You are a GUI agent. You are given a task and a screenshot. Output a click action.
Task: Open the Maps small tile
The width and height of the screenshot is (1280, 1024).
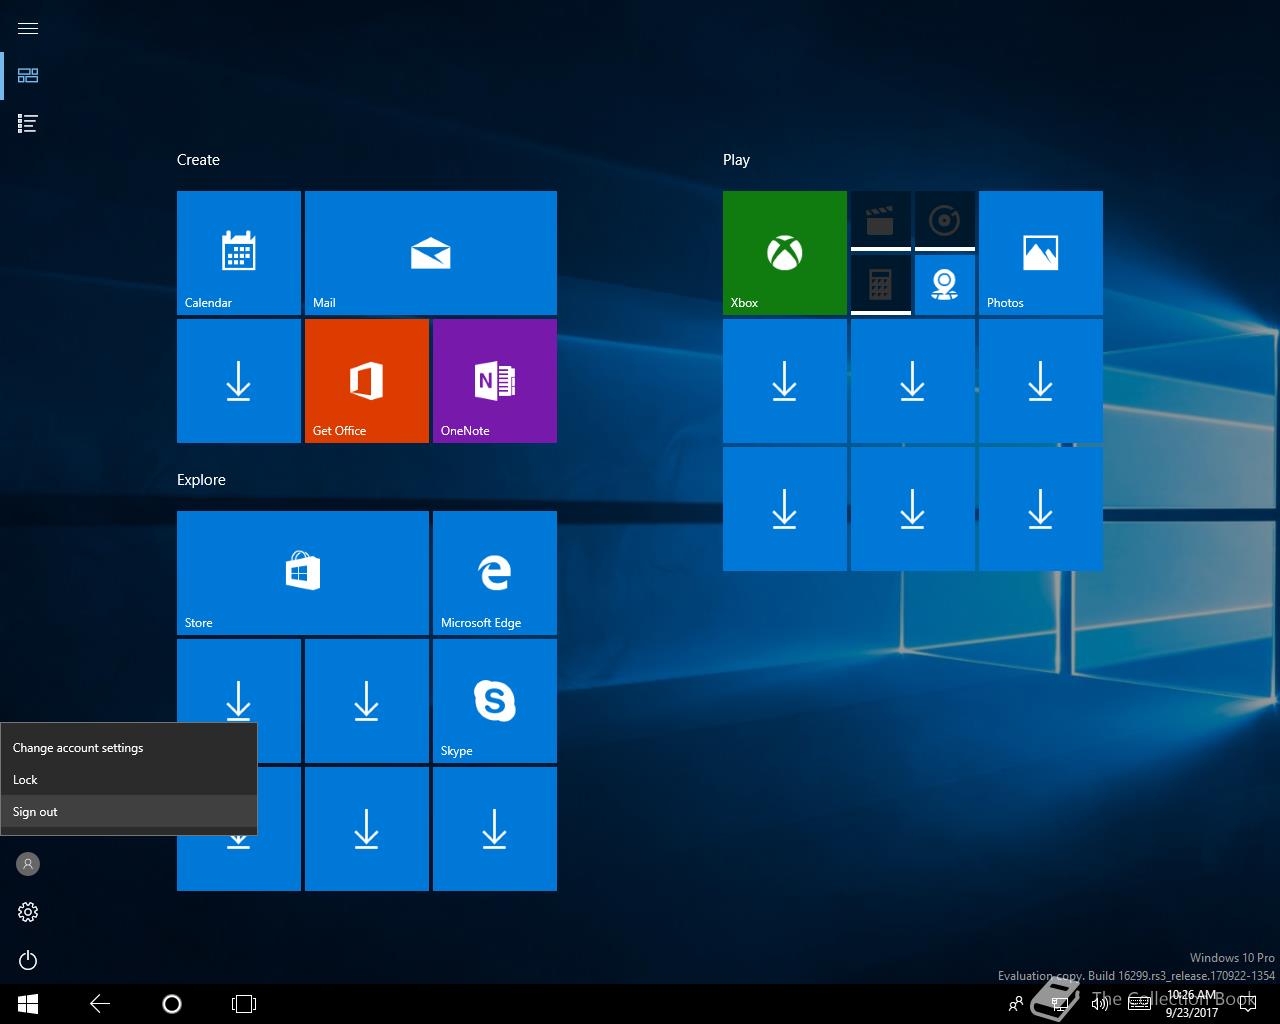[x=944, y=285]
